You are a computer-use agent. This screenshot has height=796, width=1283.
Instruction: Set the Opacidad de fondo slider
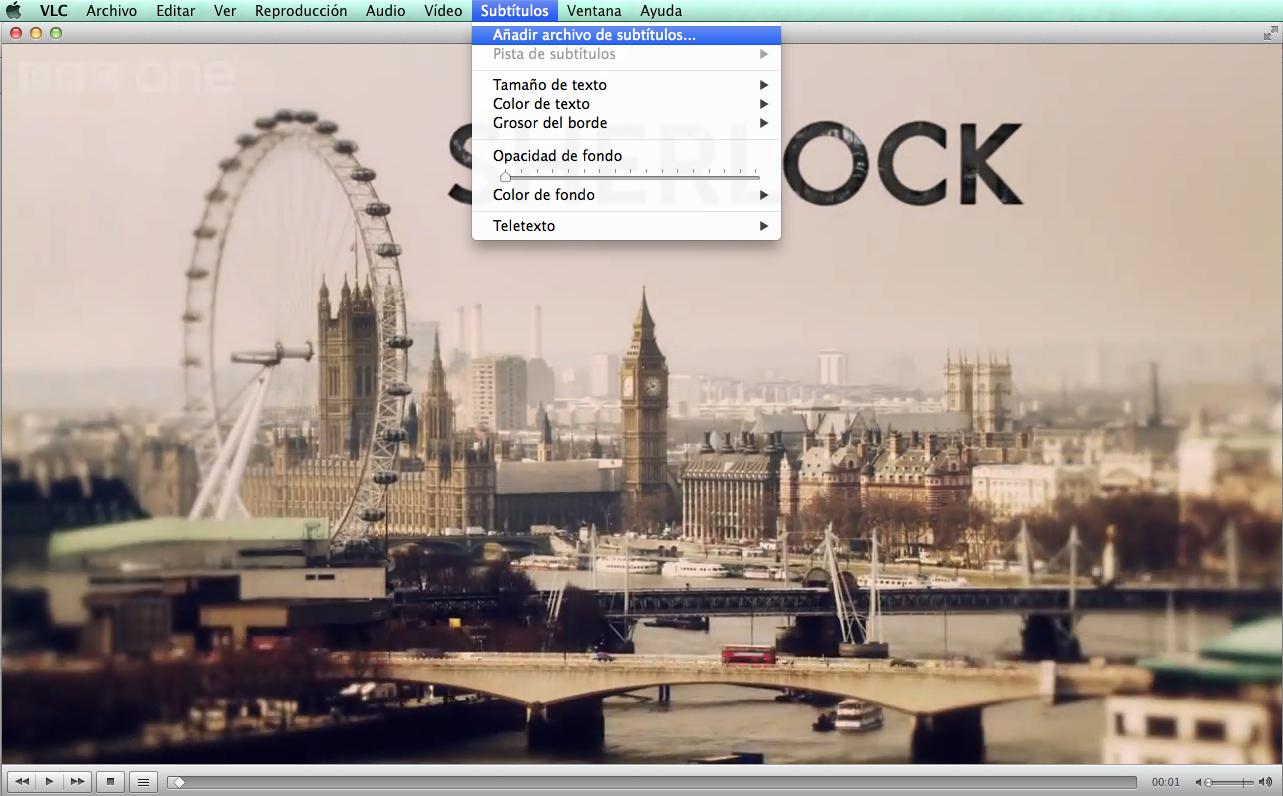[630, 176]
